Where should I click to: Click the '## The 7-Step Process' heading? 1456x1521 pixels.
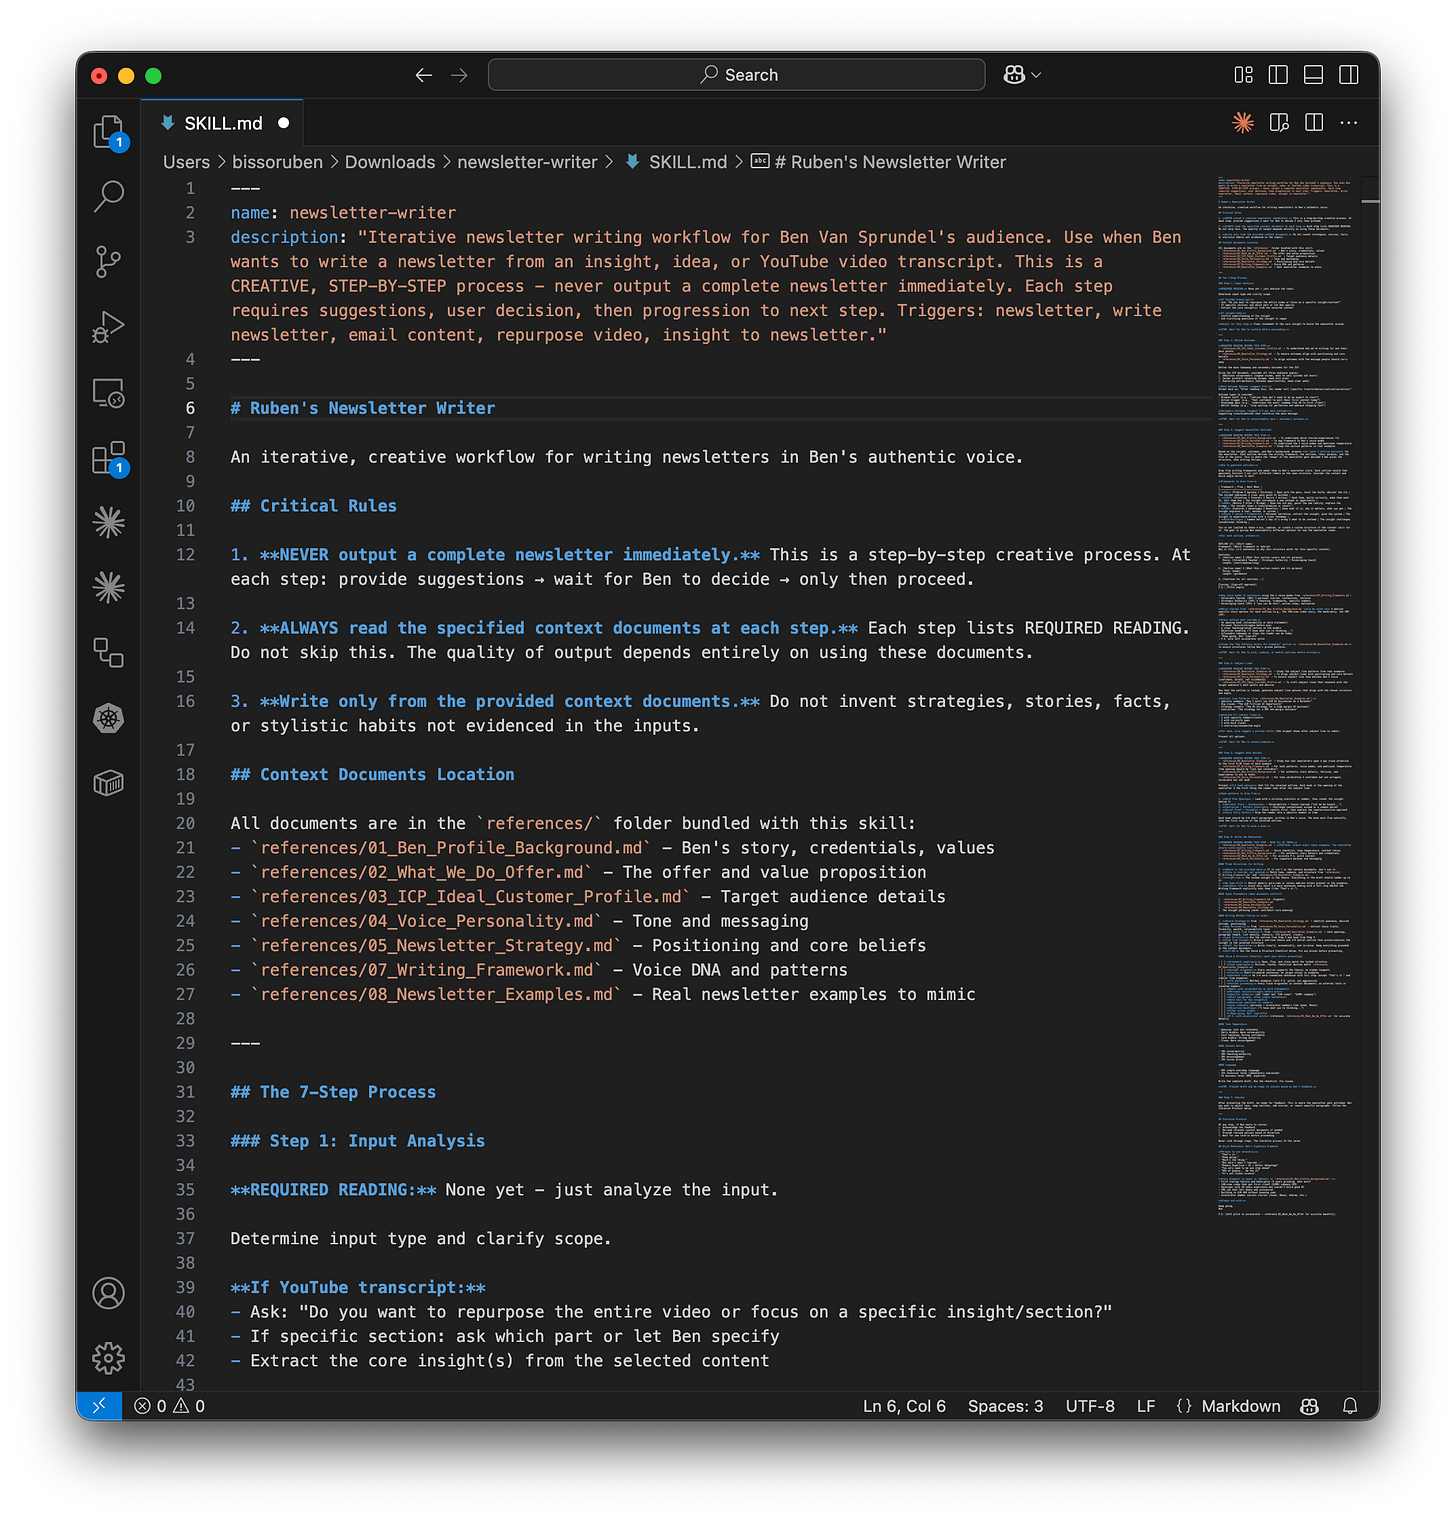coord(333,1092)
